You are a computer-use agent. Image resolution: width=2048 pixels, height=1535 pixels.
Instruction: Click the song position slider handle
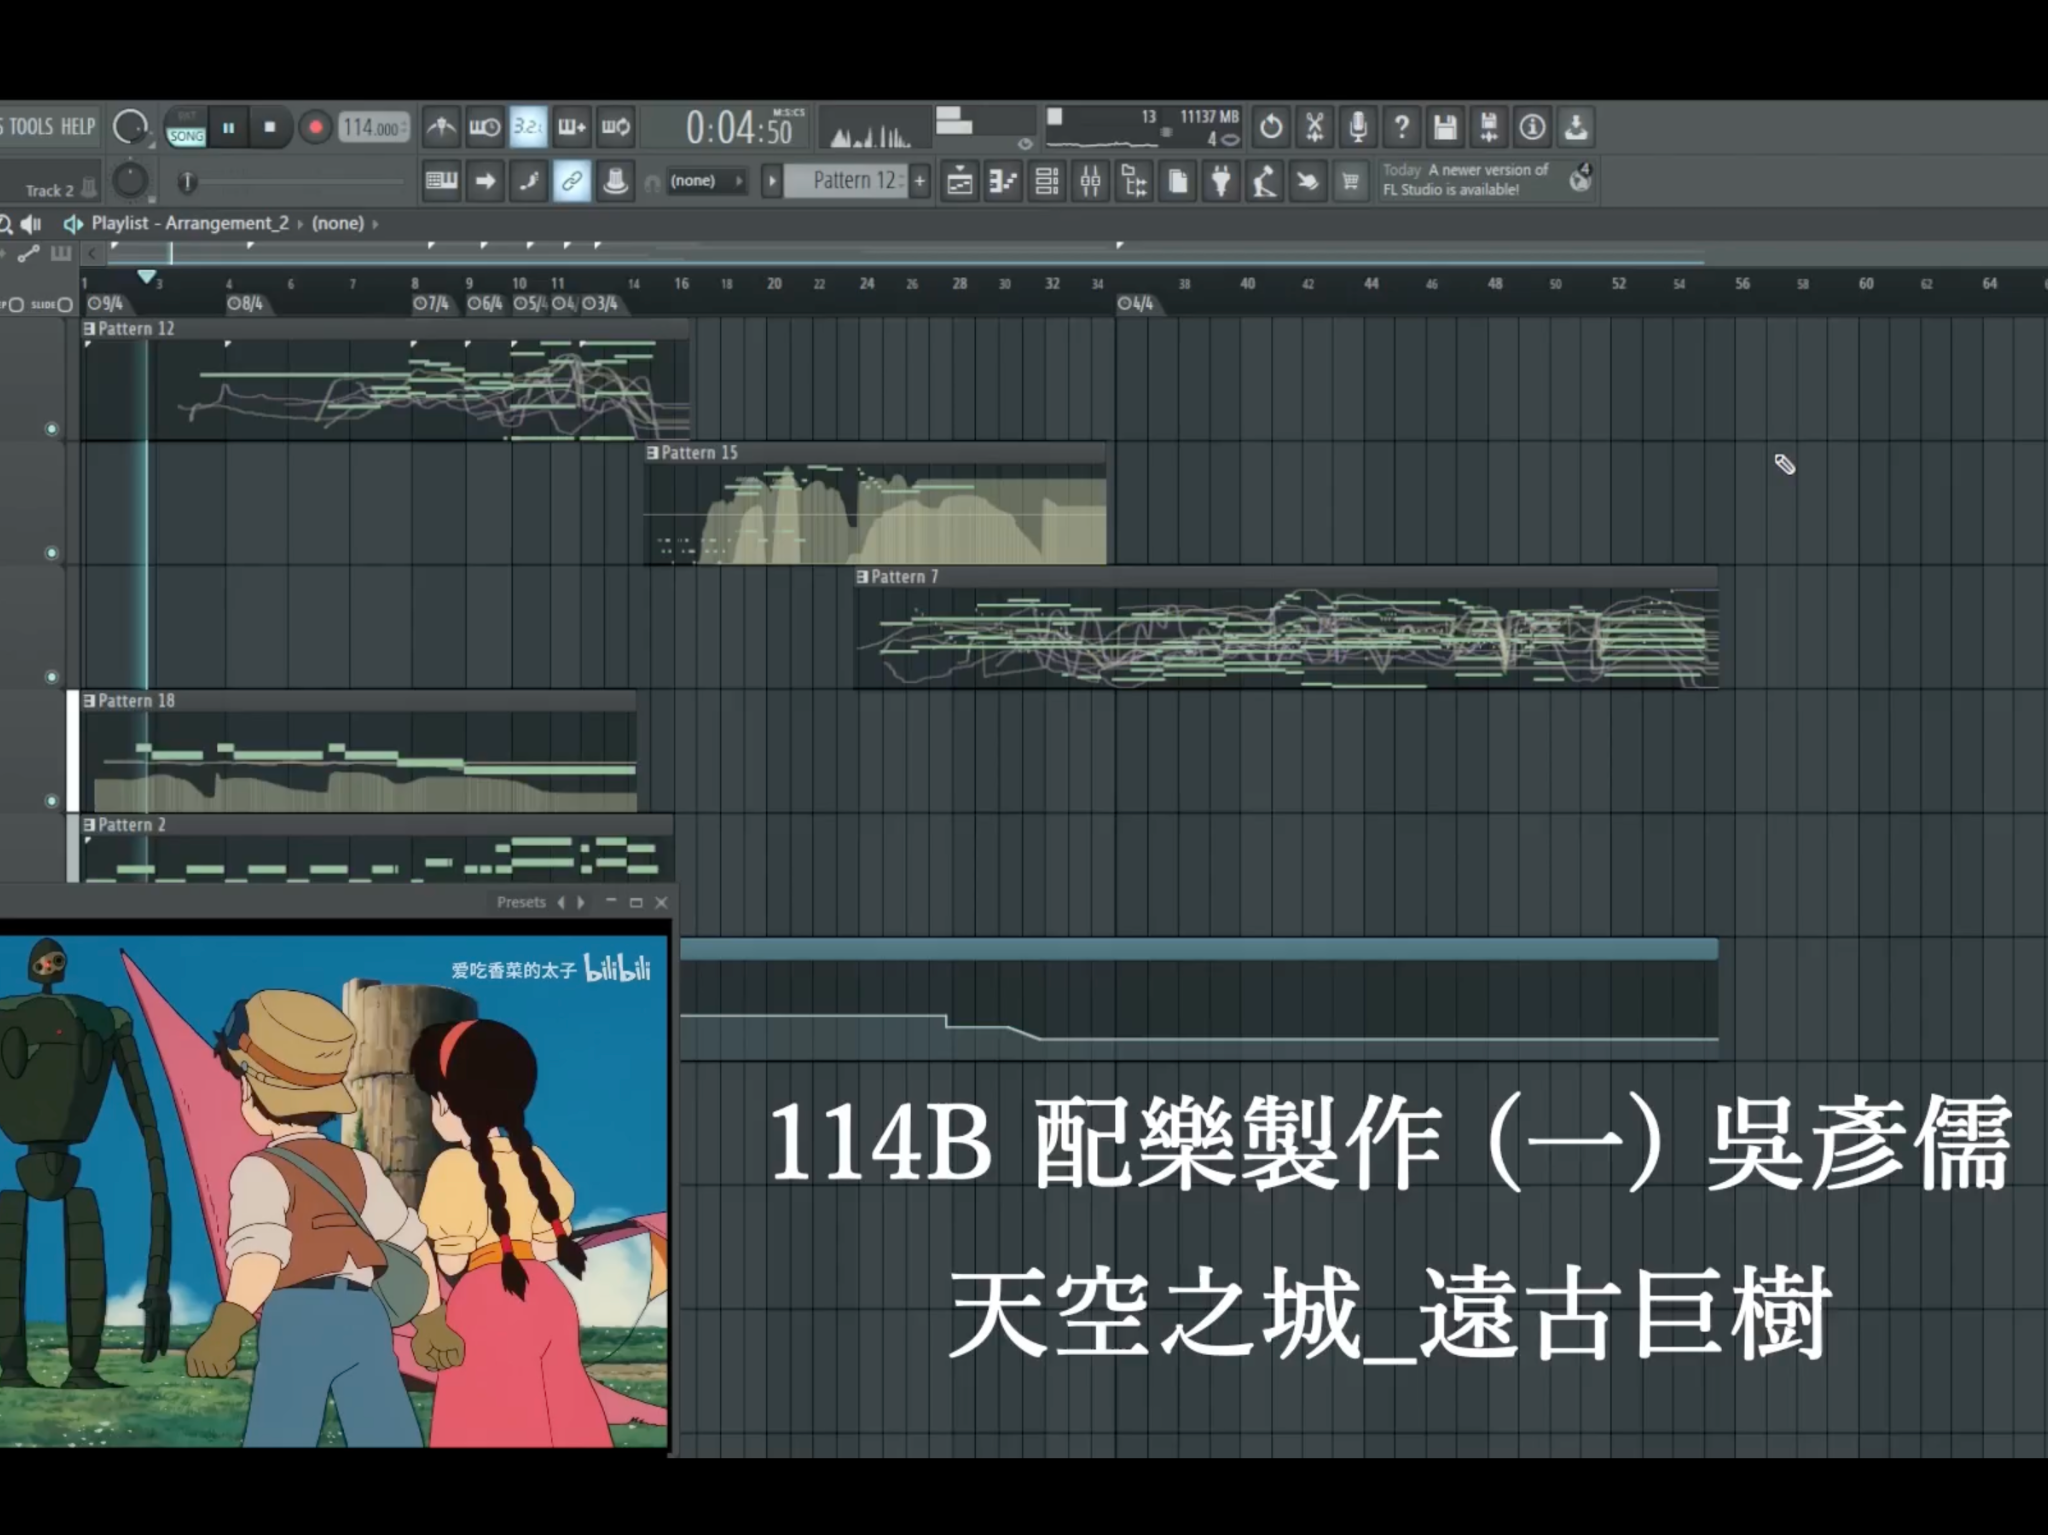coord(186,182)
